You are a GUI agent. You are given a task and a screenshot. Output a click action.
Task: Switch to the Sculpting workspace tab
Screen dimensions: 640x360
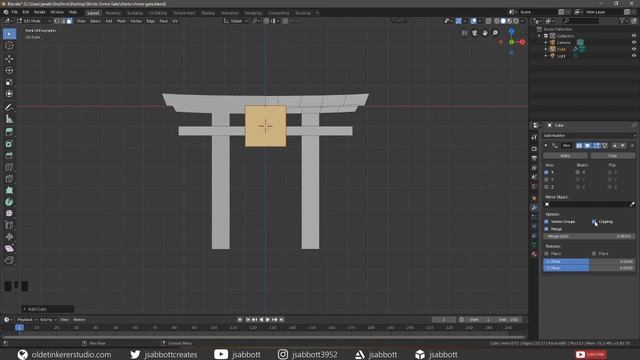135,13
